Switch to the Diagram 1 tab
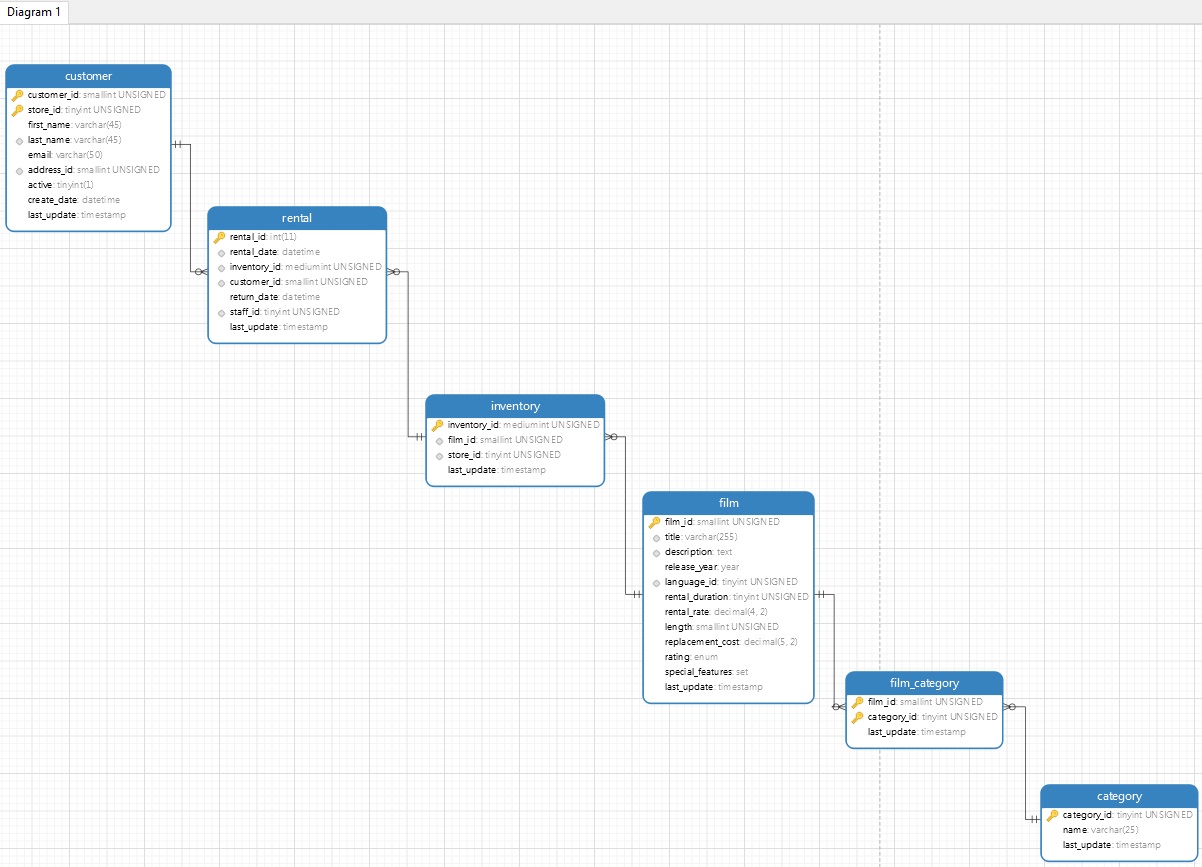This screenshot has height=867, width=1202. (x=33, y=12)
